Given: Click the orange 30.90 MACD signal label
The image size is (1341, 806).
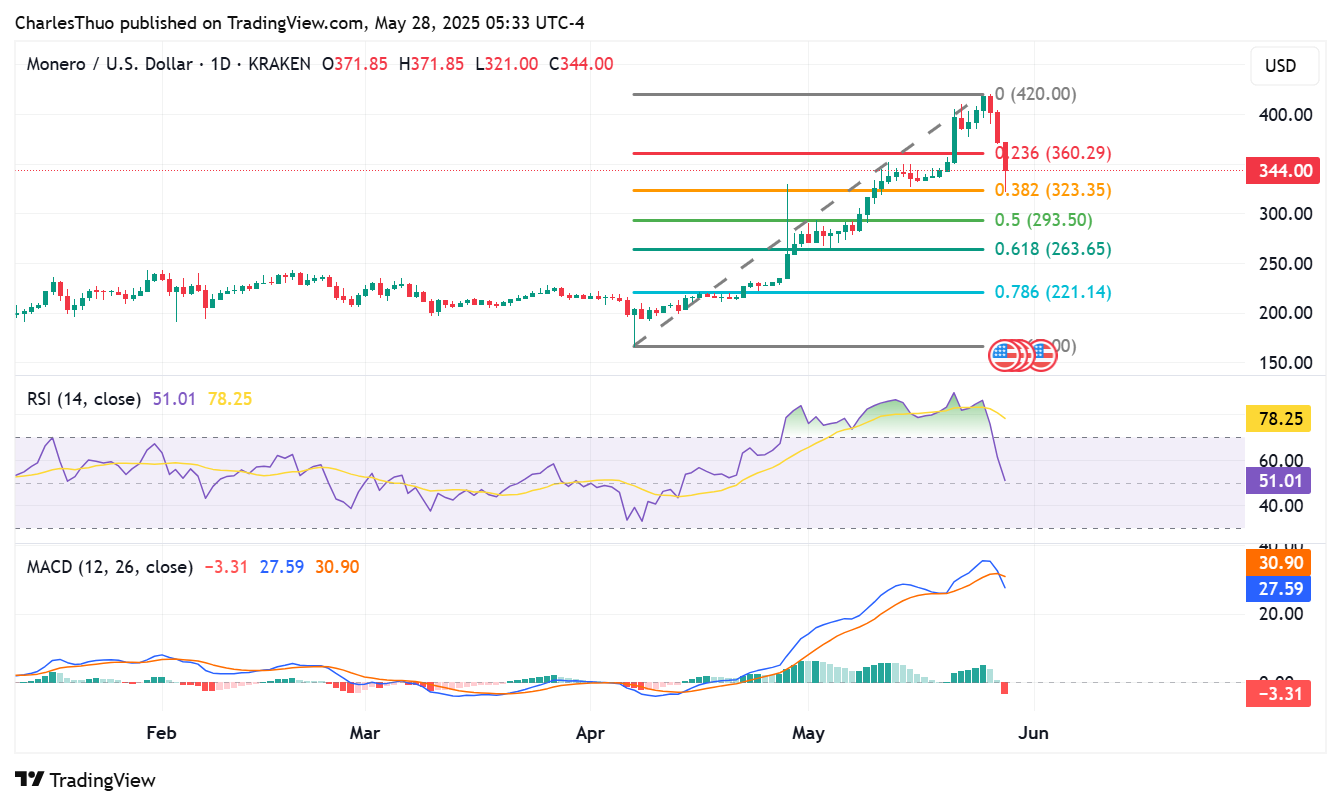Looking at the screenshot, I should click(1277, 563).
